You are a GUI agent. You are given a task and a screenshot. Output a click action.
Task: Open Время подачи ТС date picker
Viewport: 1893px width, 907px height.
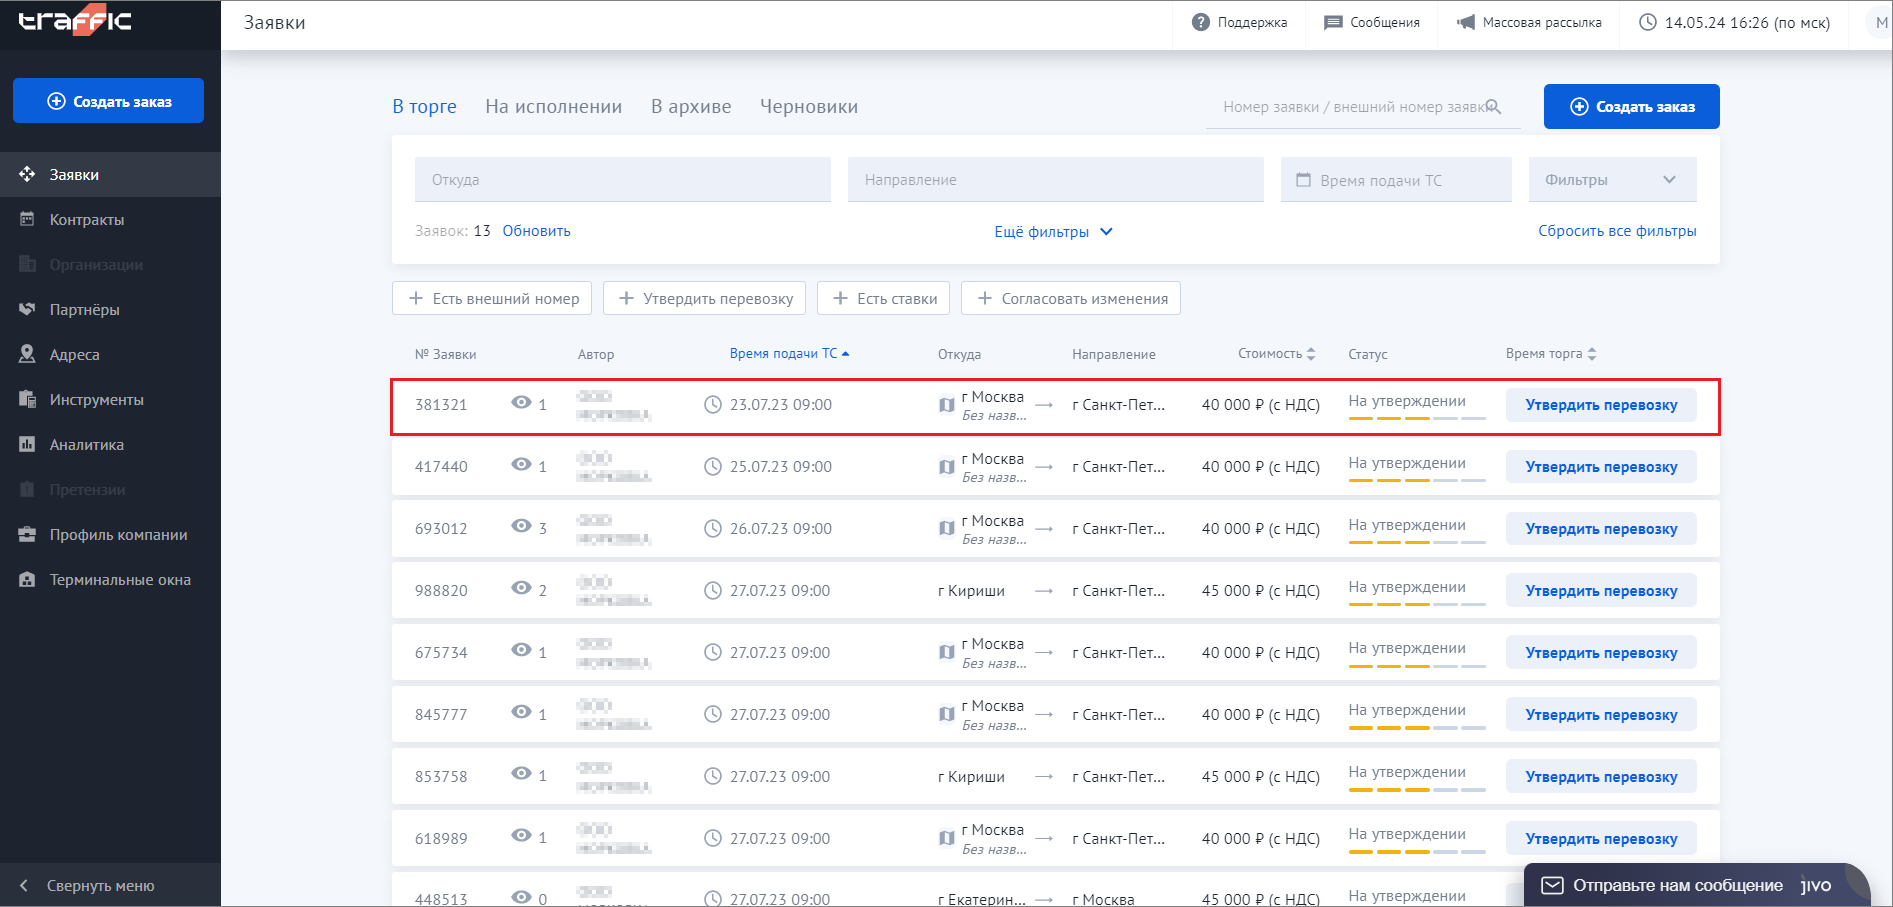pos(1396,179)
